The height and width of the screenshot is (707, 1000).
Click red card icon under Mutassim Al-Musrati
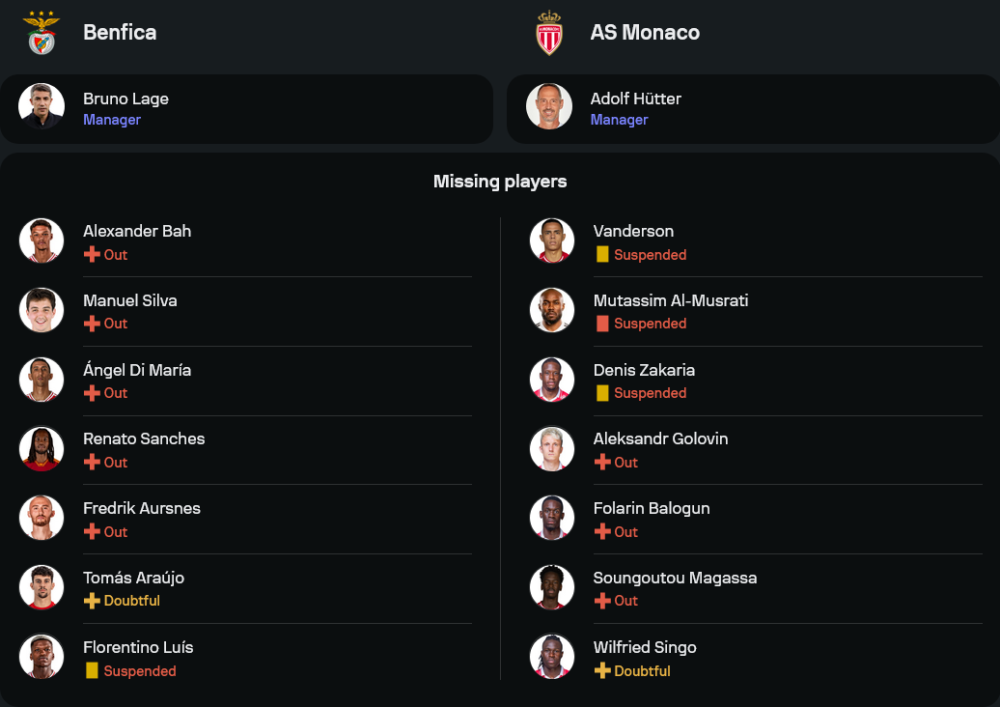(x=602, y=324)
